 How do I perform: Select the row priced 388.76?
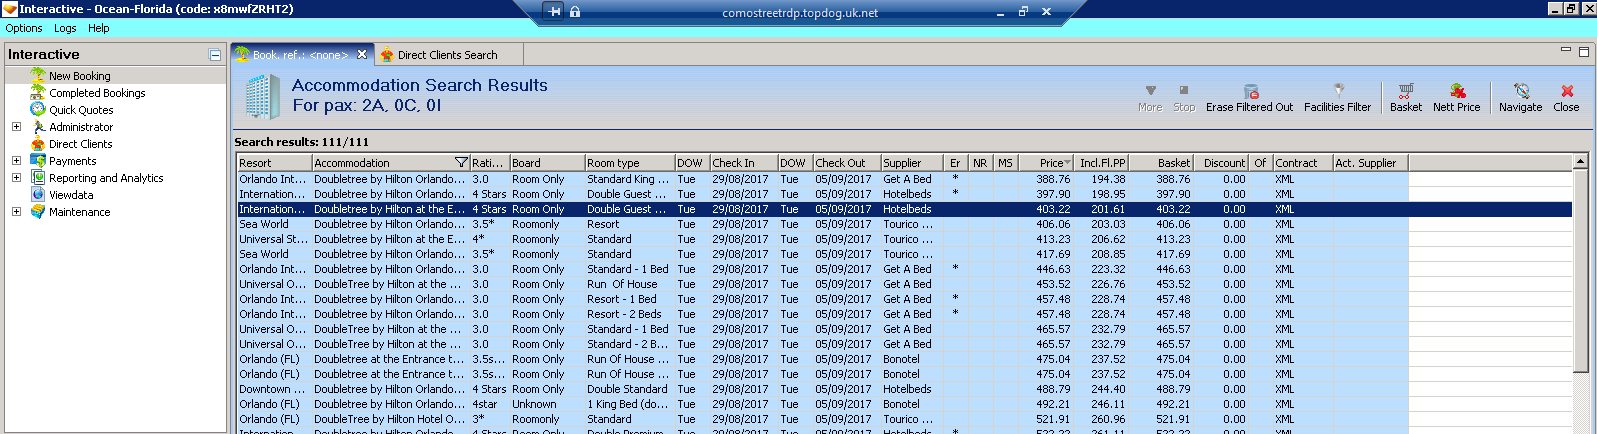pyautogui.click(x=904, y=179)
